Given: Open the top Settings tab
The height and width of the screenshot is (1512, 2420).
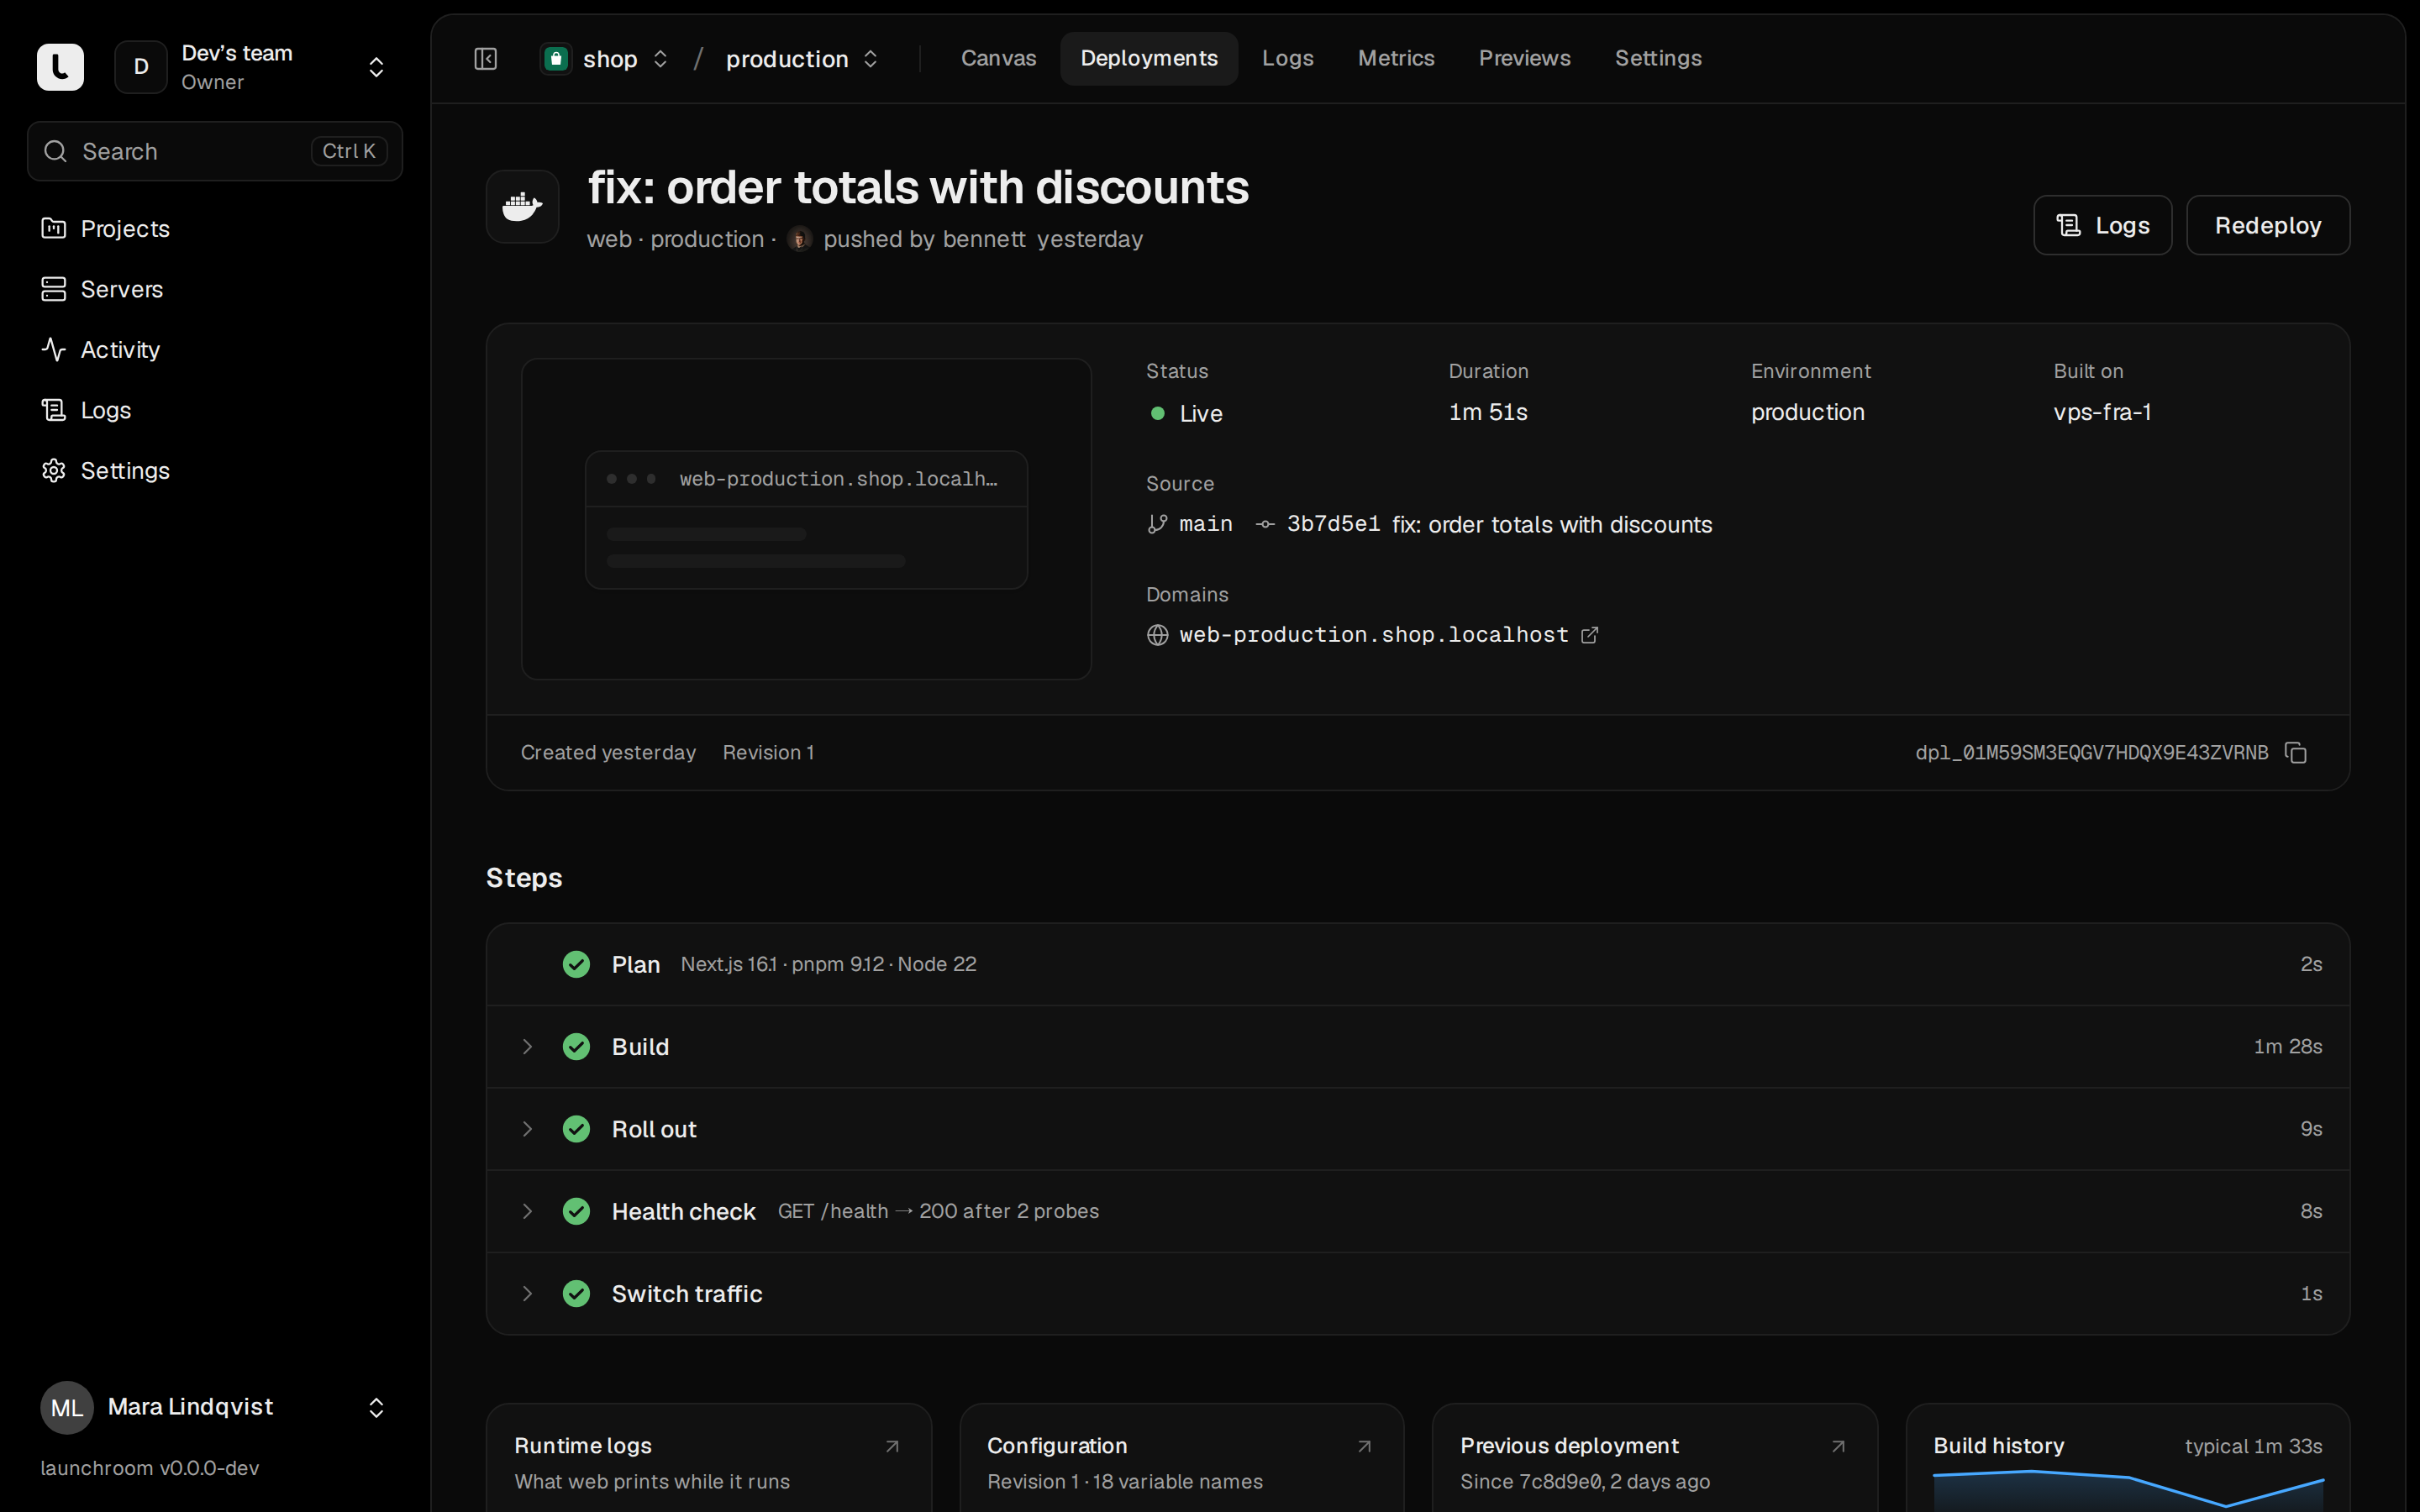Looking at the screenshot, I should [x=1658, y=58].
